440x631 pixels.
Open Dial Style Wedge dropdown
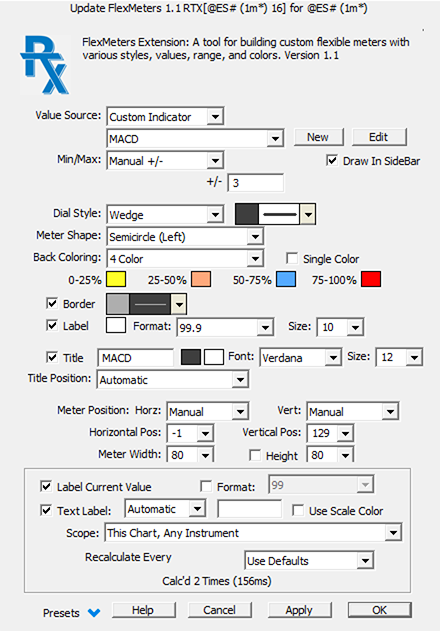(x=165, y=214)
